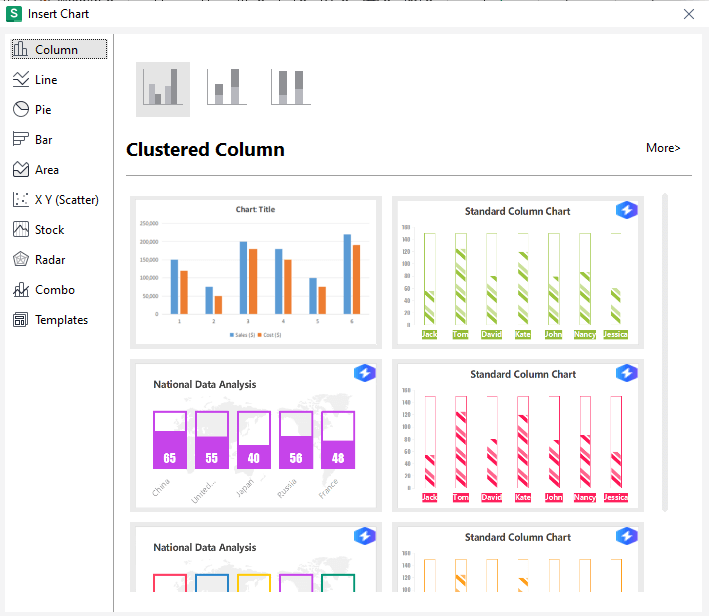Click the Stock chart sidebar icon
The width and height of the screenshot is (709, 616).
[x=21, y=229]
